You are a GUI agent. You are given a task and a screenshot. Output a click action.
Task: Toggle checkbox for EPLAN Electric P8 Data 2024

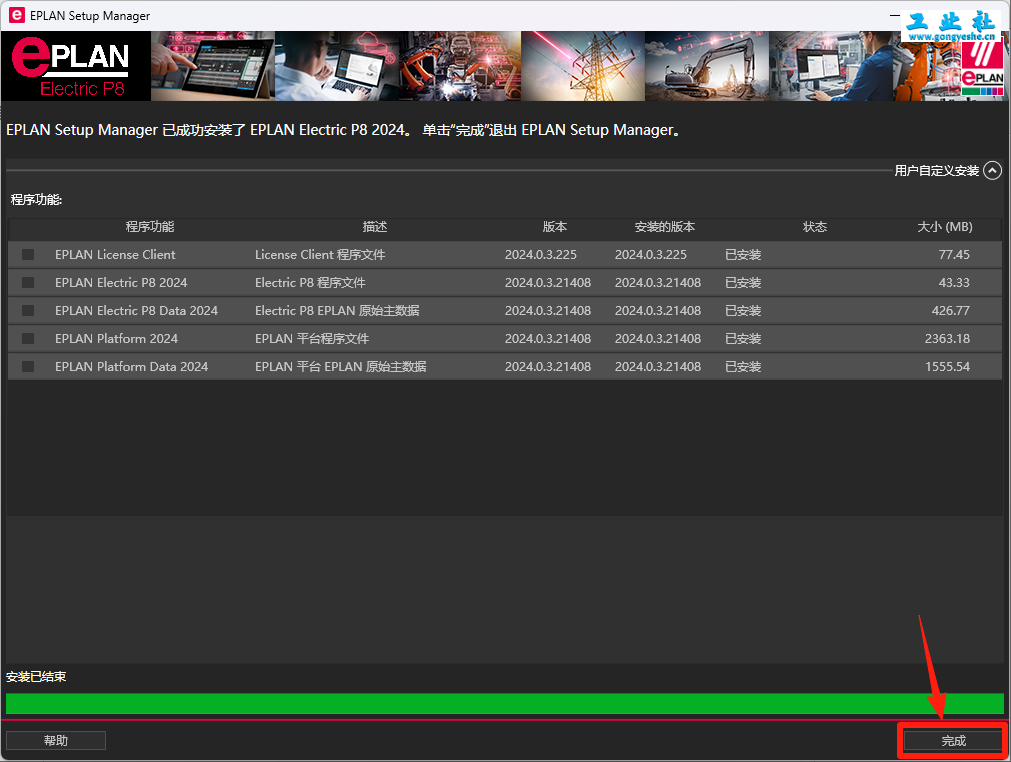[28, 311]
